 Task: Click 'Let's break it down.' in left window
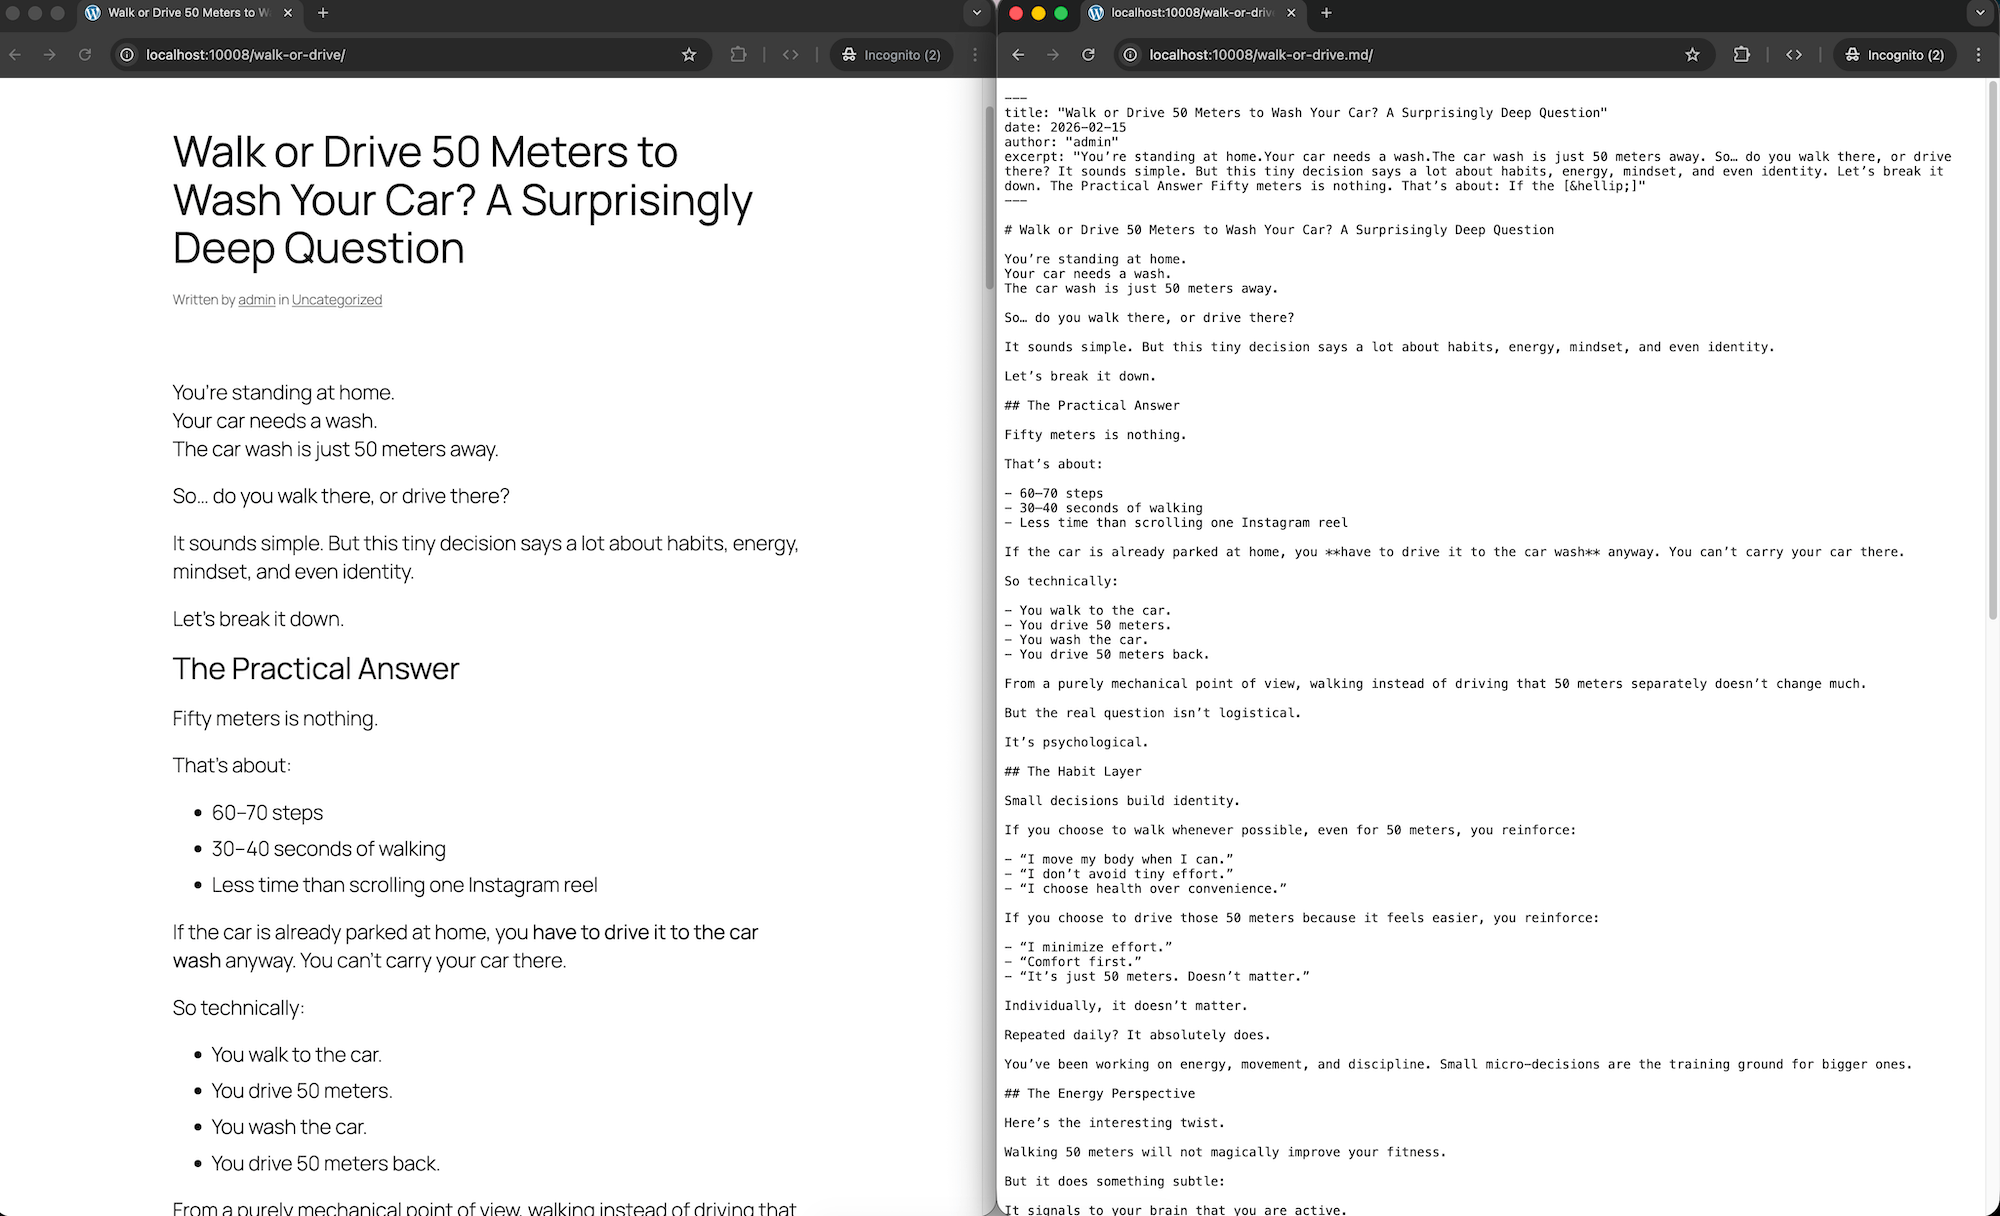point(258,619)
